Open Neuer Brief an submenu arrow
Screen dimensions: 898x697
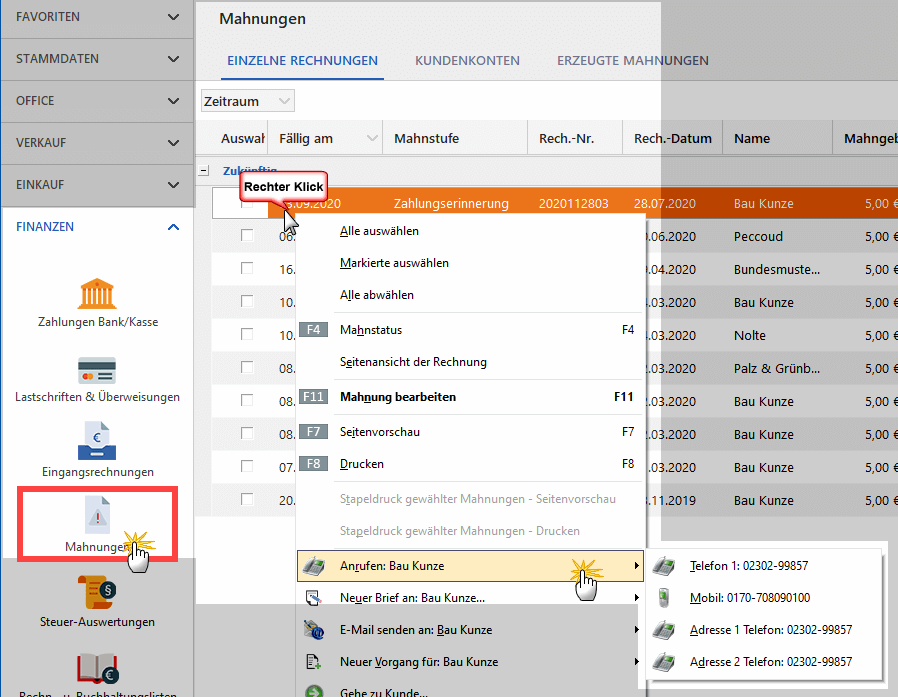click(x=636, y=598)
